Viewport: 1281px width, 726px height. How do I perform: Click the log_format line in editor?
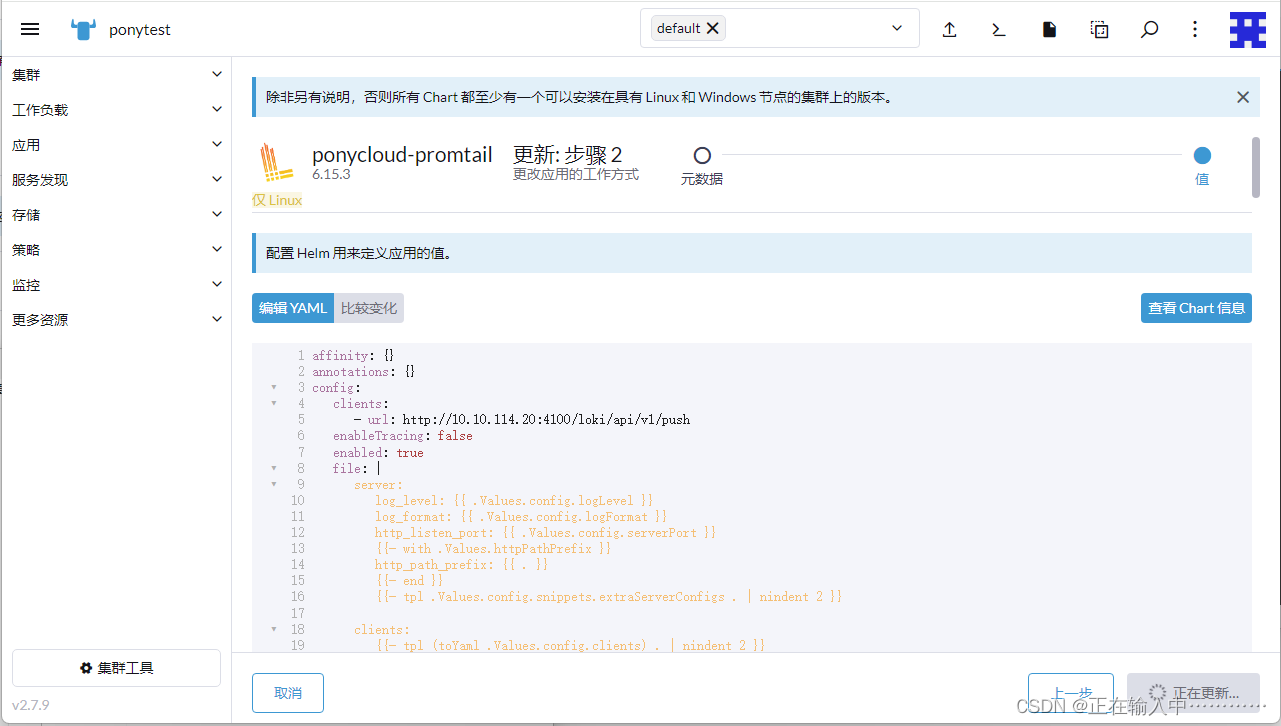tap(521, 516)
